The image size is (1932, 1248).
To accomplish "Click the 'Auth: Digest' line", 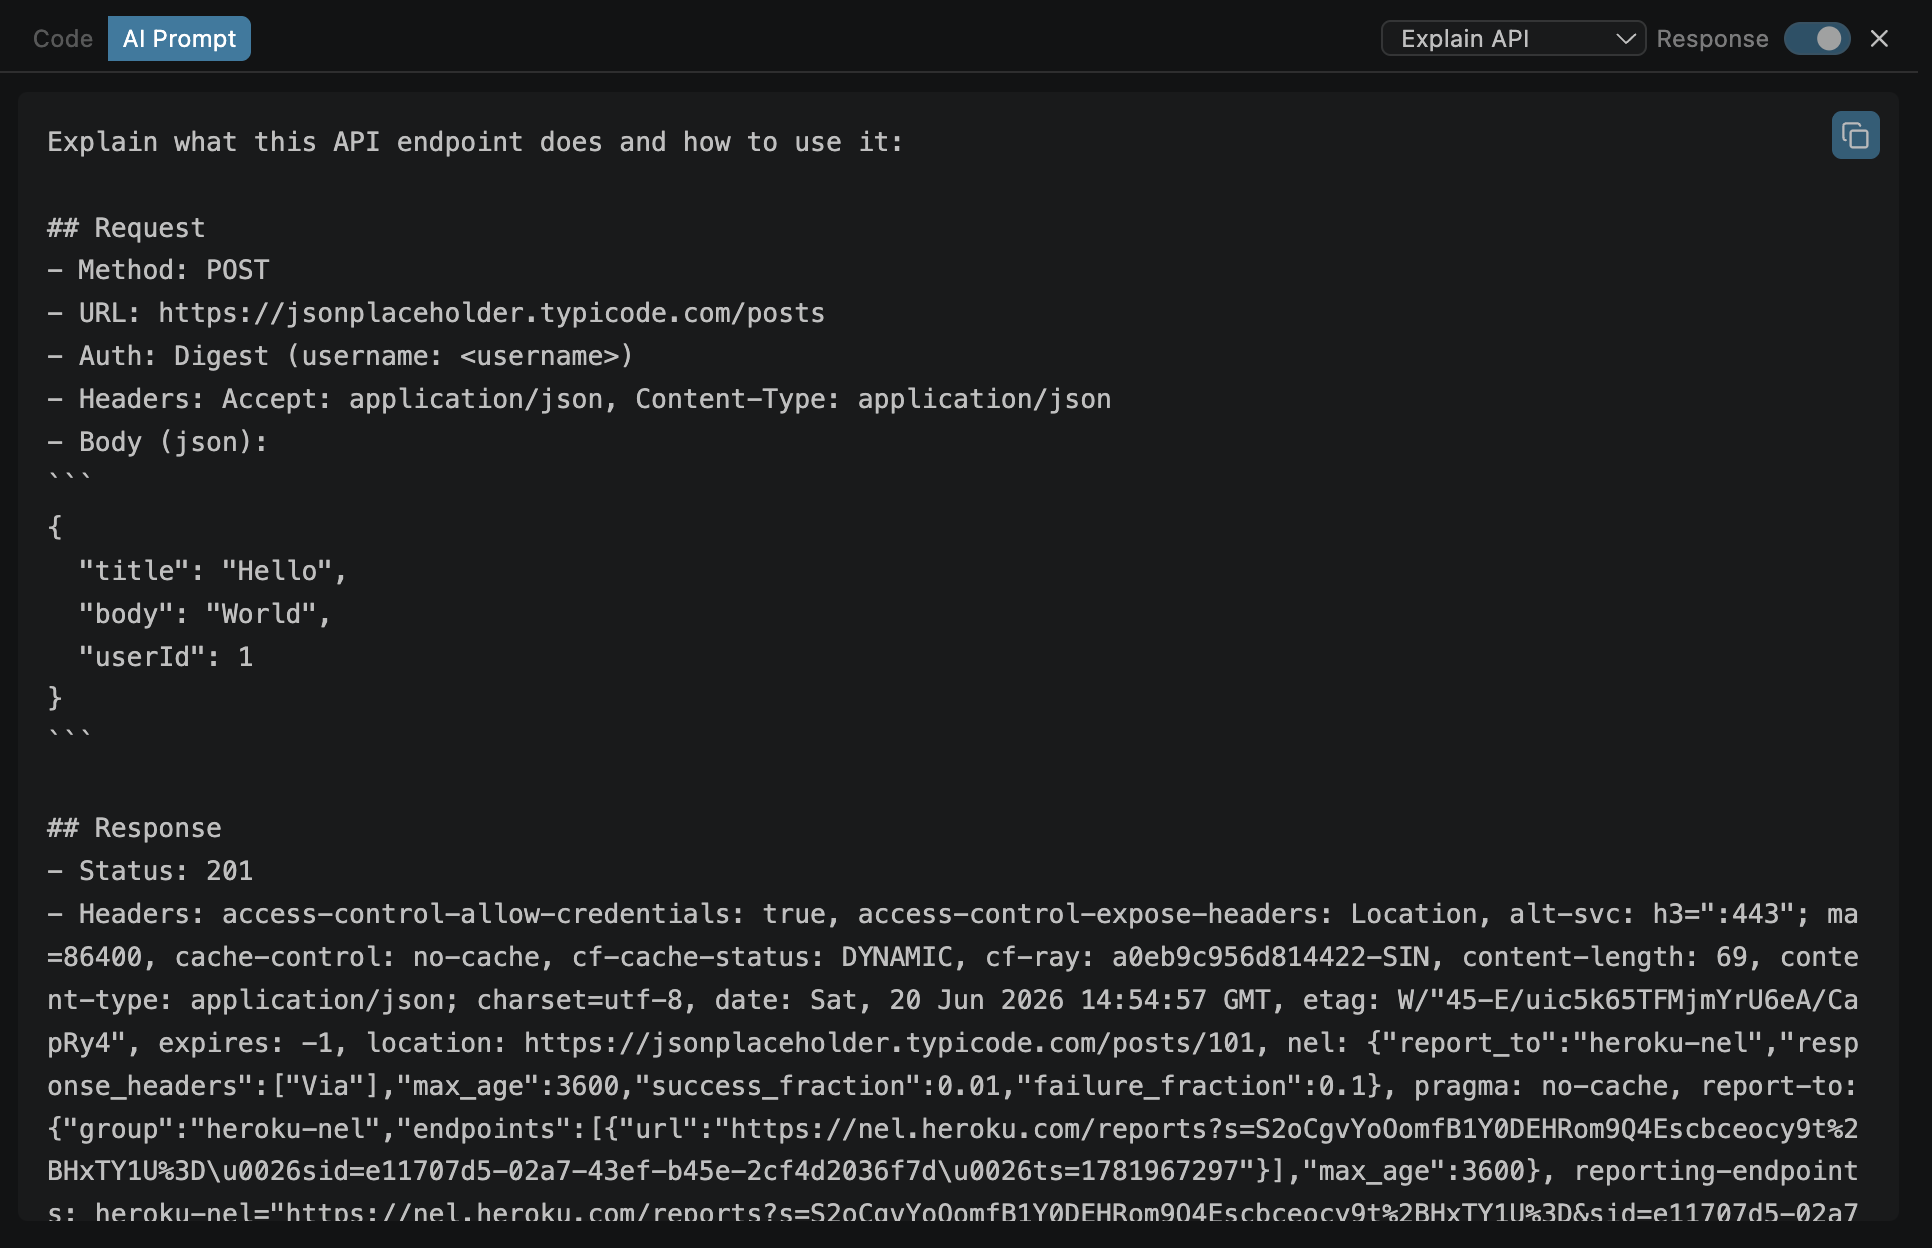I will 340,356.
